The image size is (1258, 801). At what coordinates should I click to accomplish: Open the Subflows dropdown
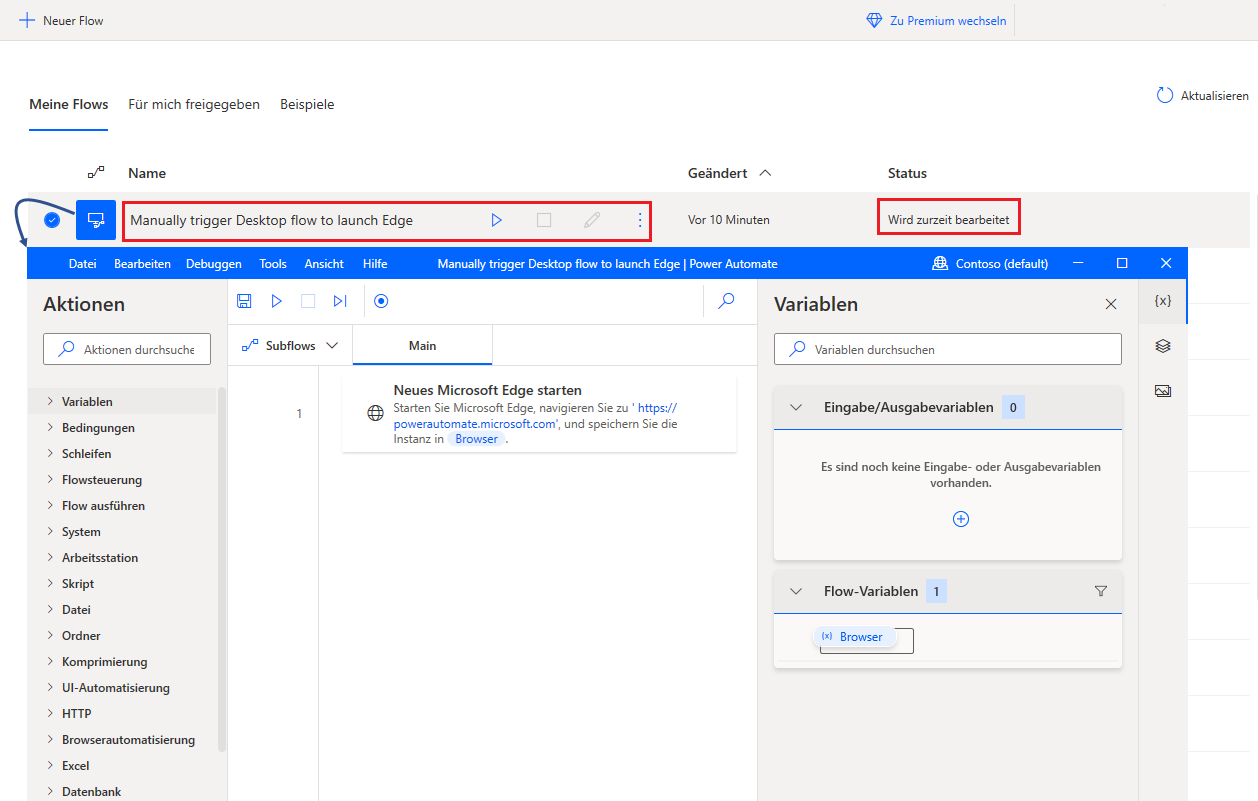coord(290,346)
